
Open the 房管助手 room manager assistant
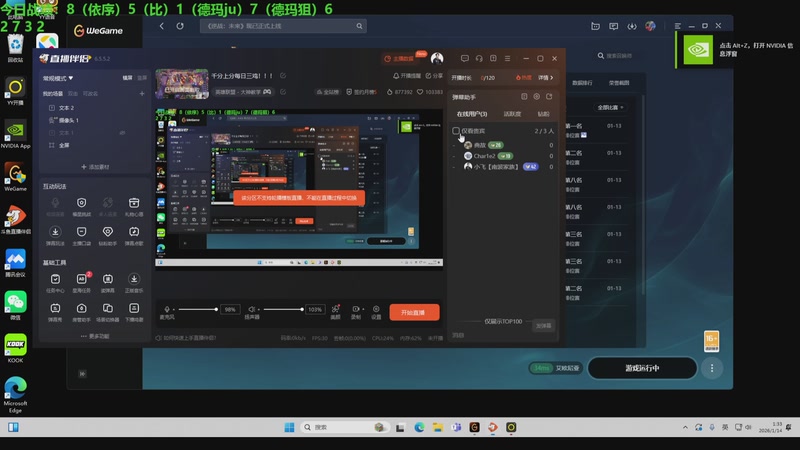tap(82, 312)
